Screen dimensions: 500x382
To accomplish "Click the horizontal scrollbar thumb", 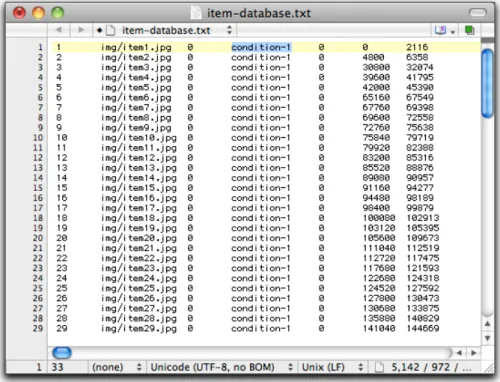I will (x=62, y=353).
